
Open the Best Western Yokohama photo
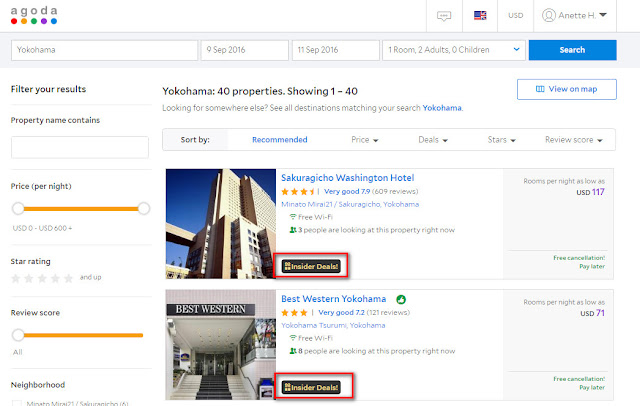[221, 344]
